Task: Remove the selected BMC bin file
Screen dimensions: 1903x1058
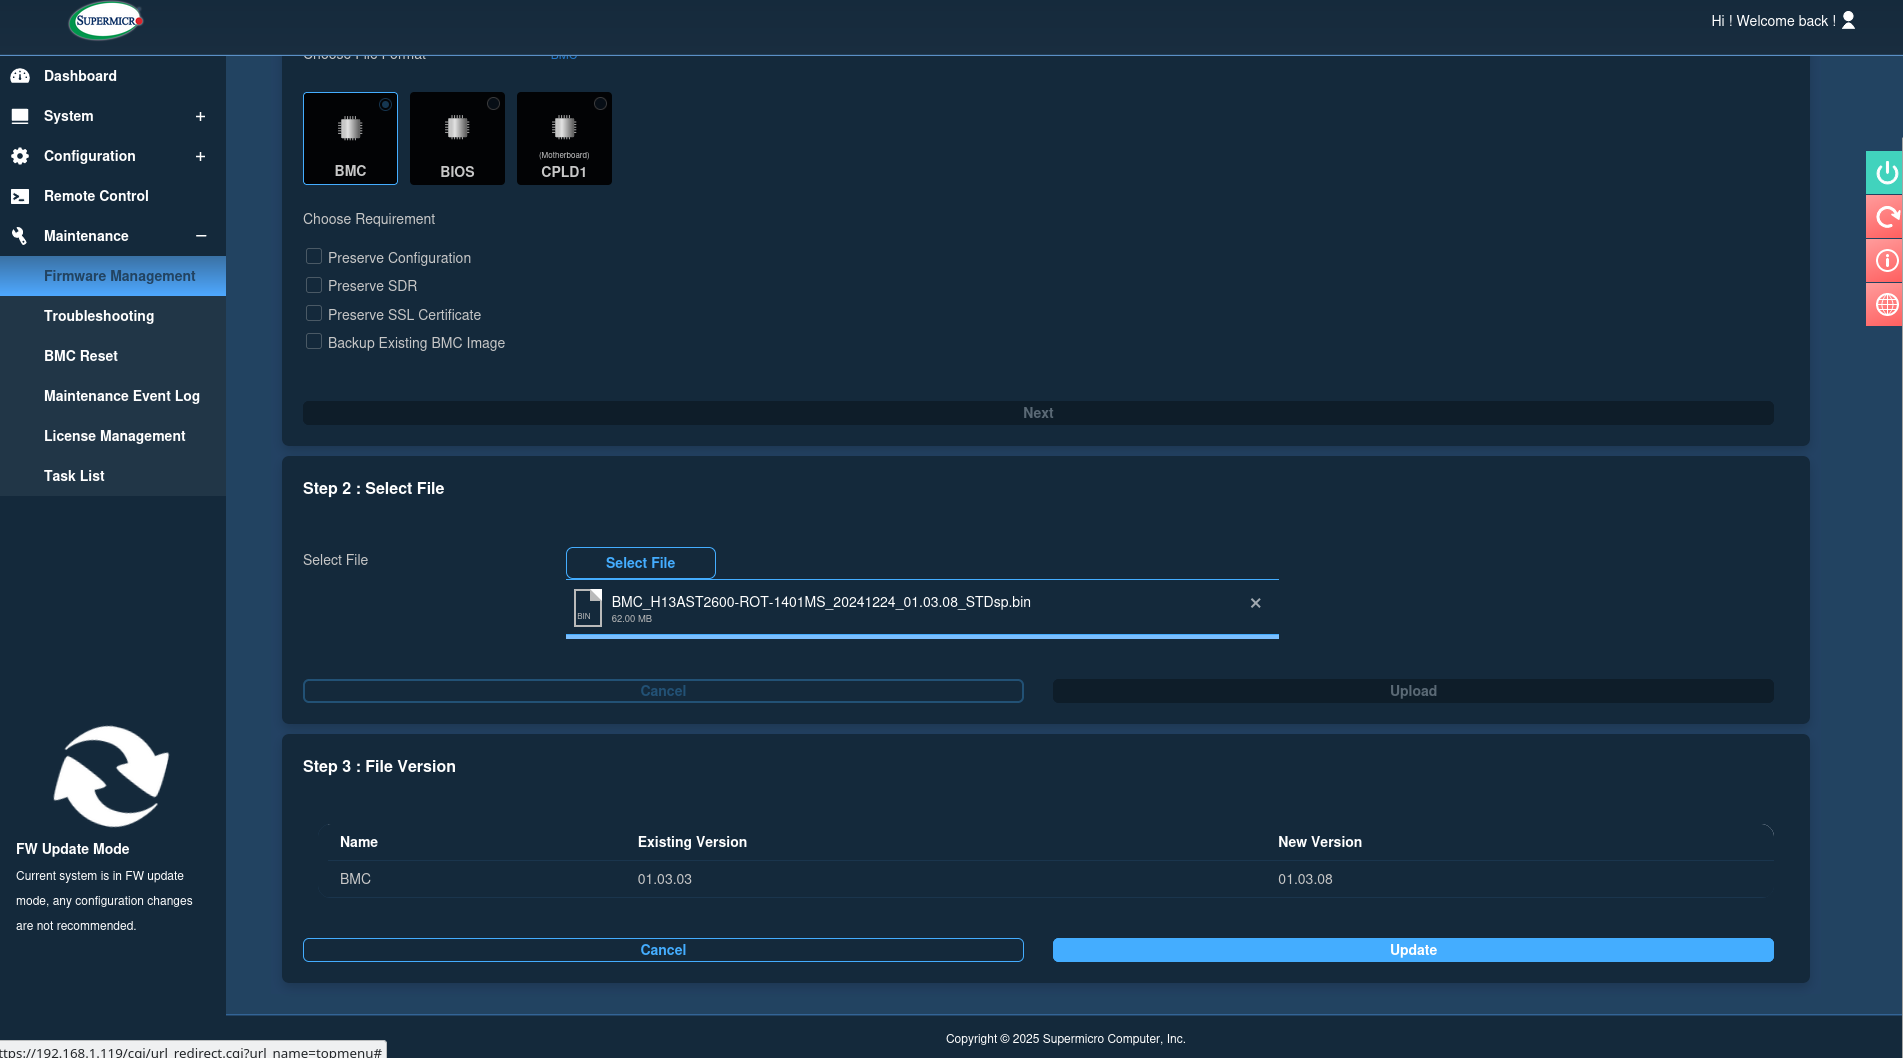Action: click(x=1255, y=603)
